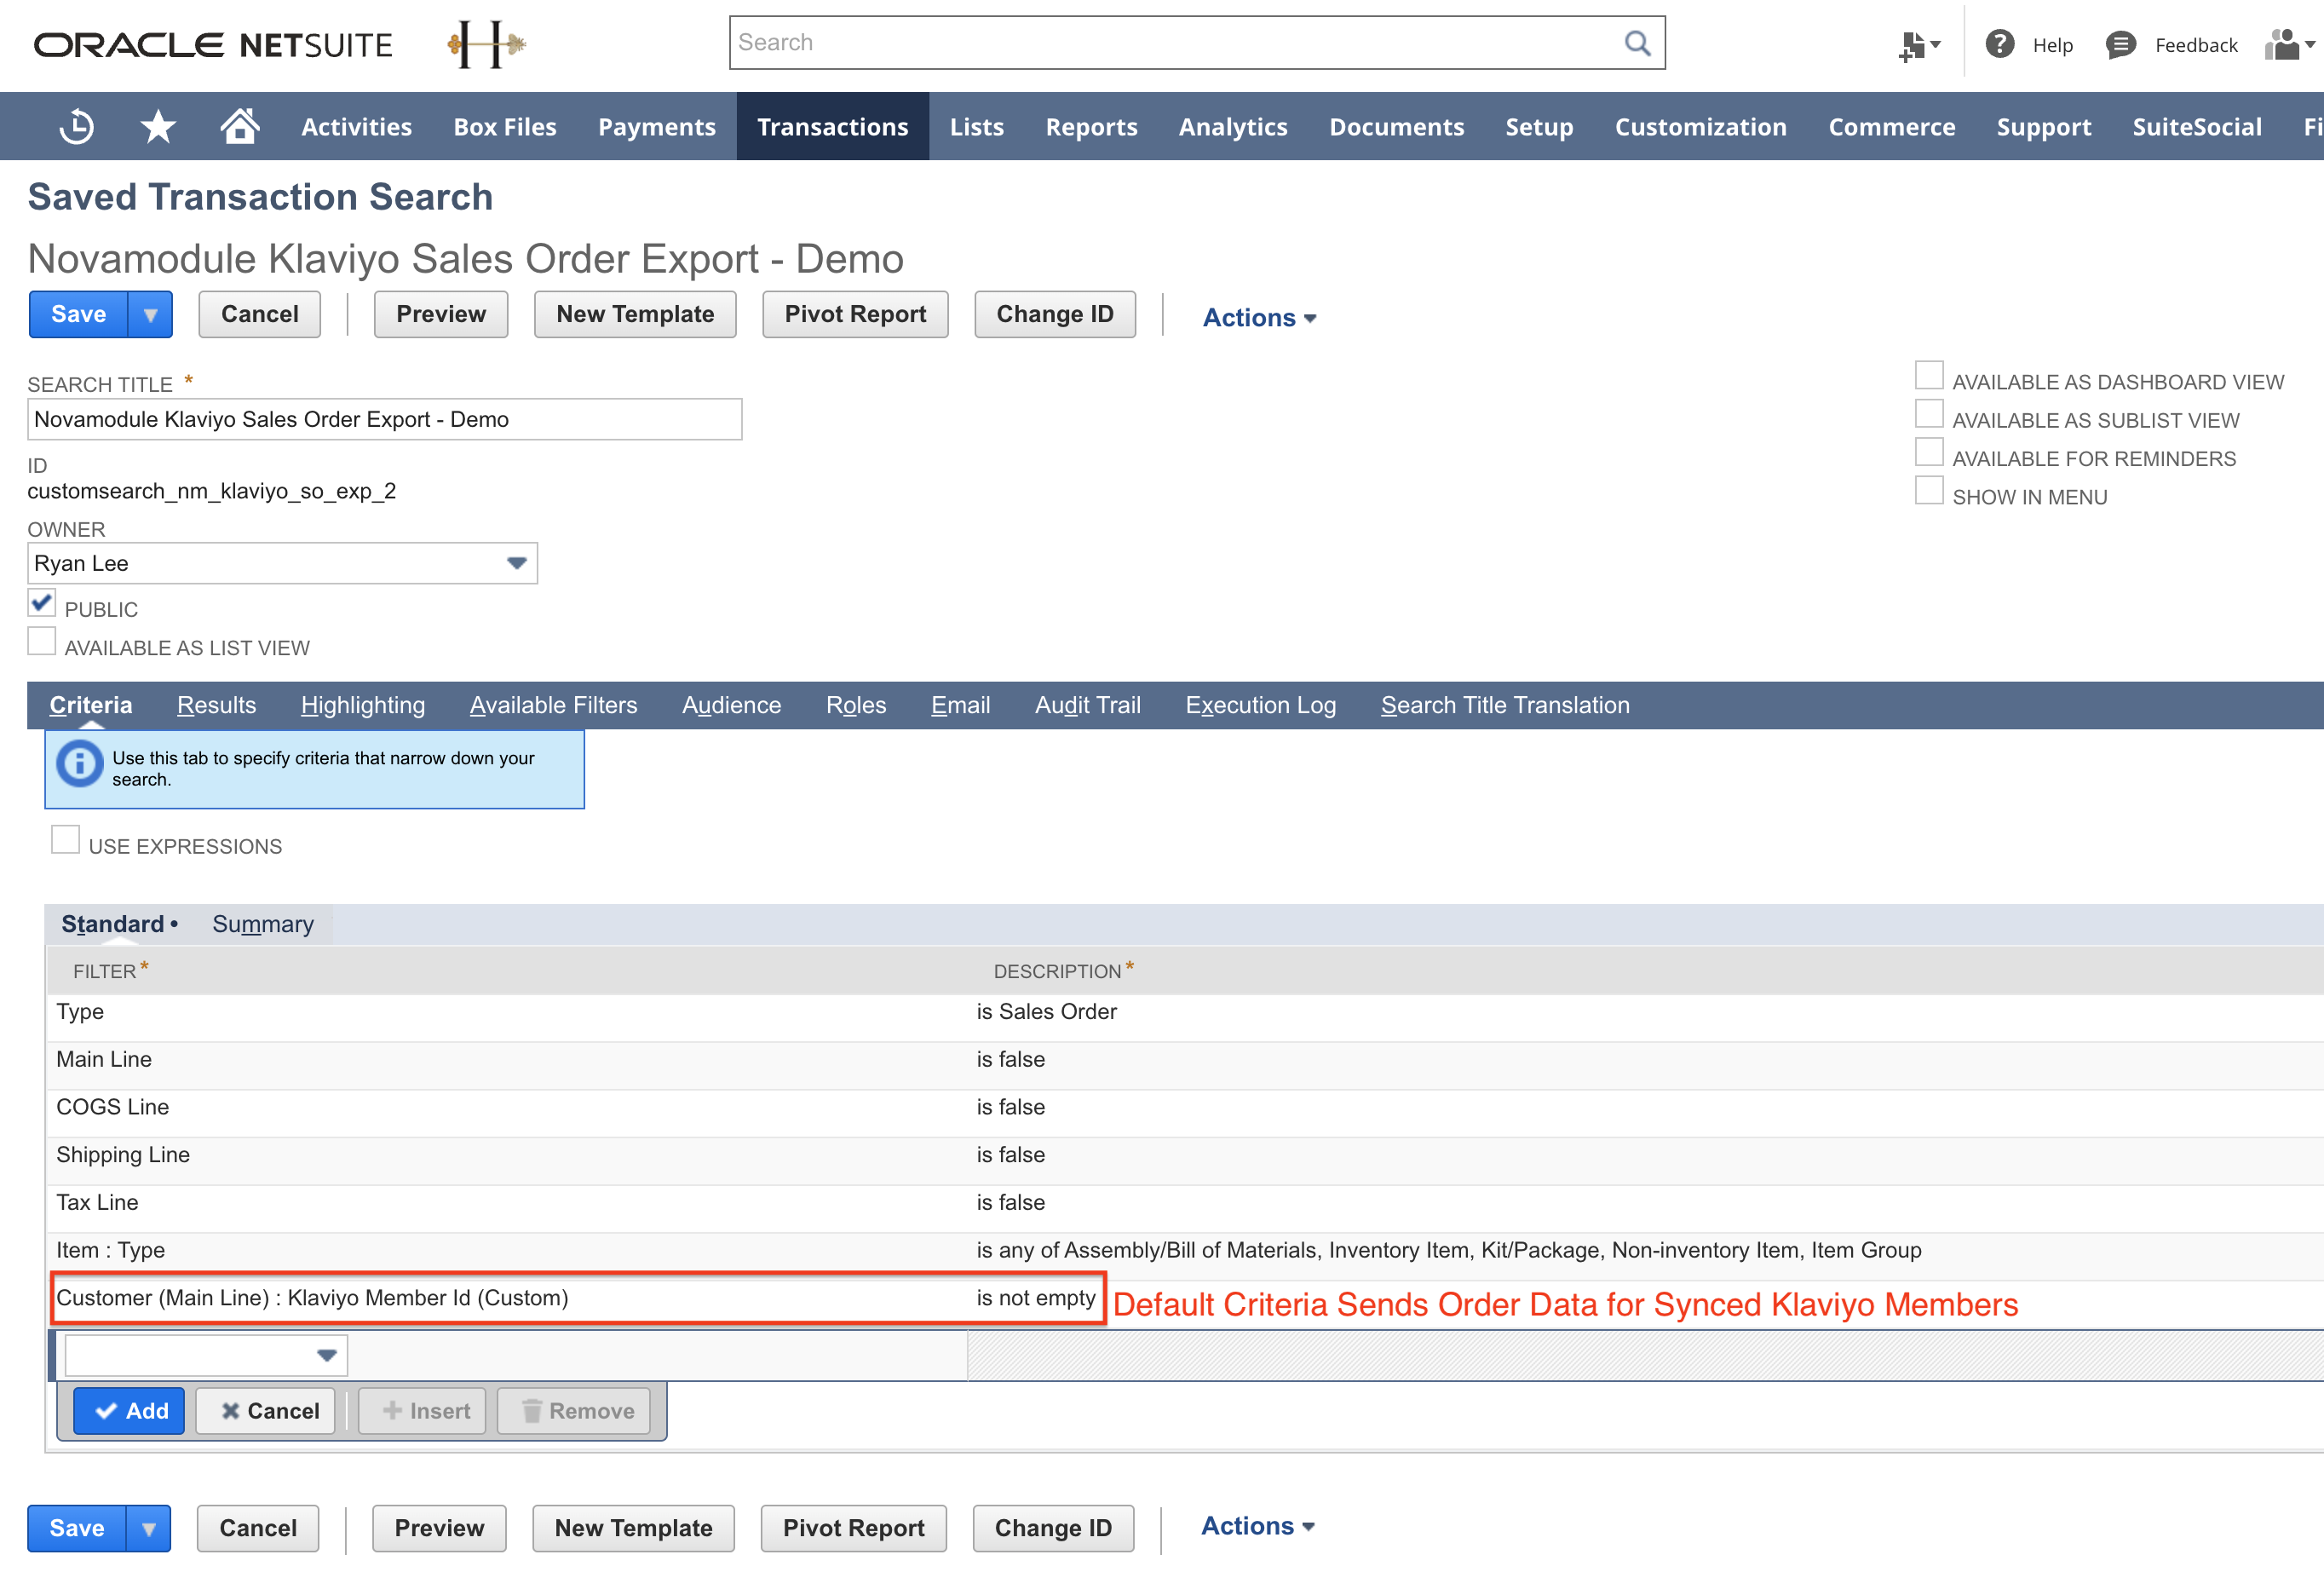Switch to the Audience tab
The image size is (2324, 1595).
[x=731, y=705]
